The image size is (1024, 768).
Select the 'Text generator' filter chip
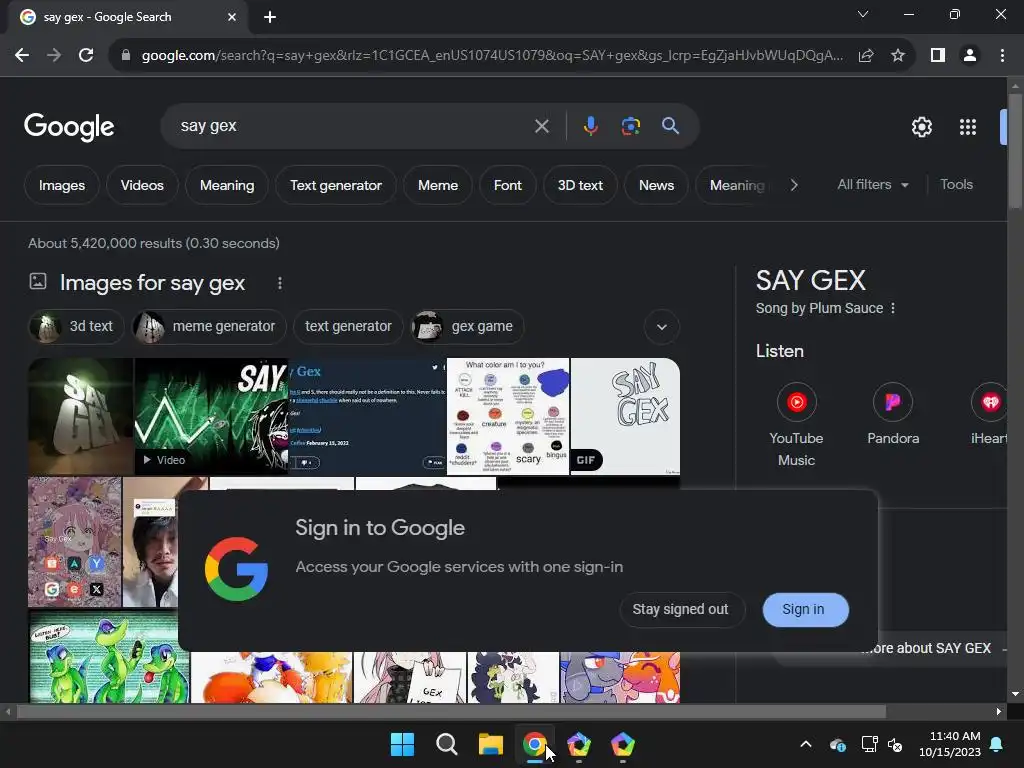[336, 185]
